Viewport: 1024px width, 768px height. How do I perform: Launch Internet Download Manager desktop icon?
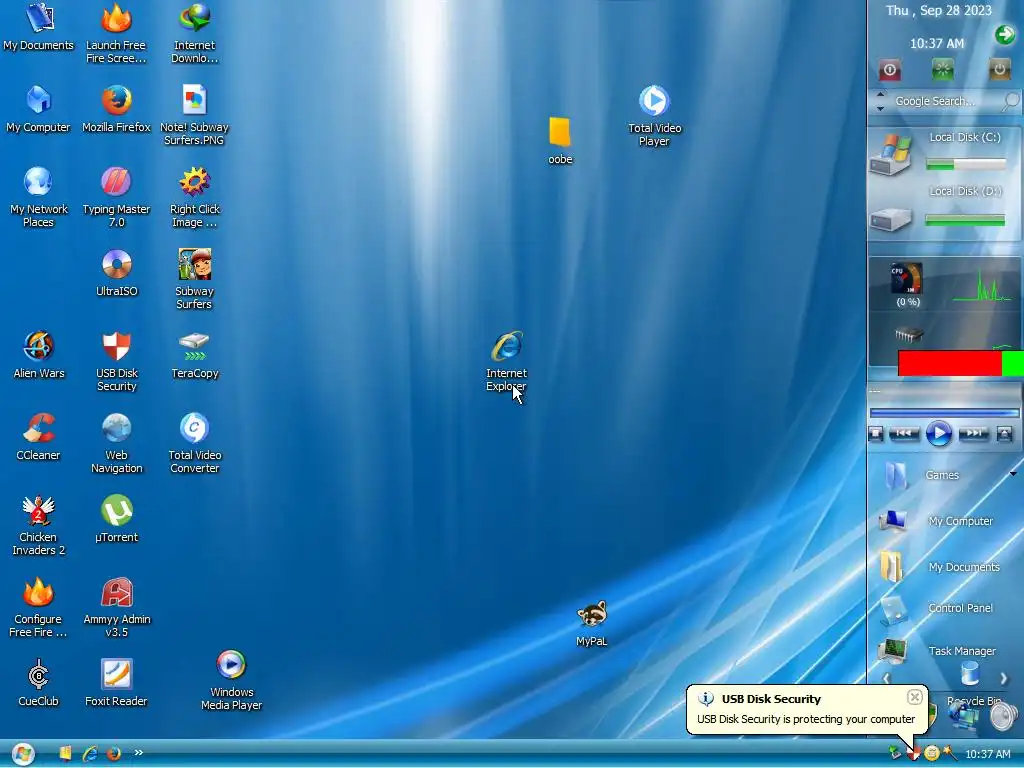pyautogui.click(x=195, y=33)
